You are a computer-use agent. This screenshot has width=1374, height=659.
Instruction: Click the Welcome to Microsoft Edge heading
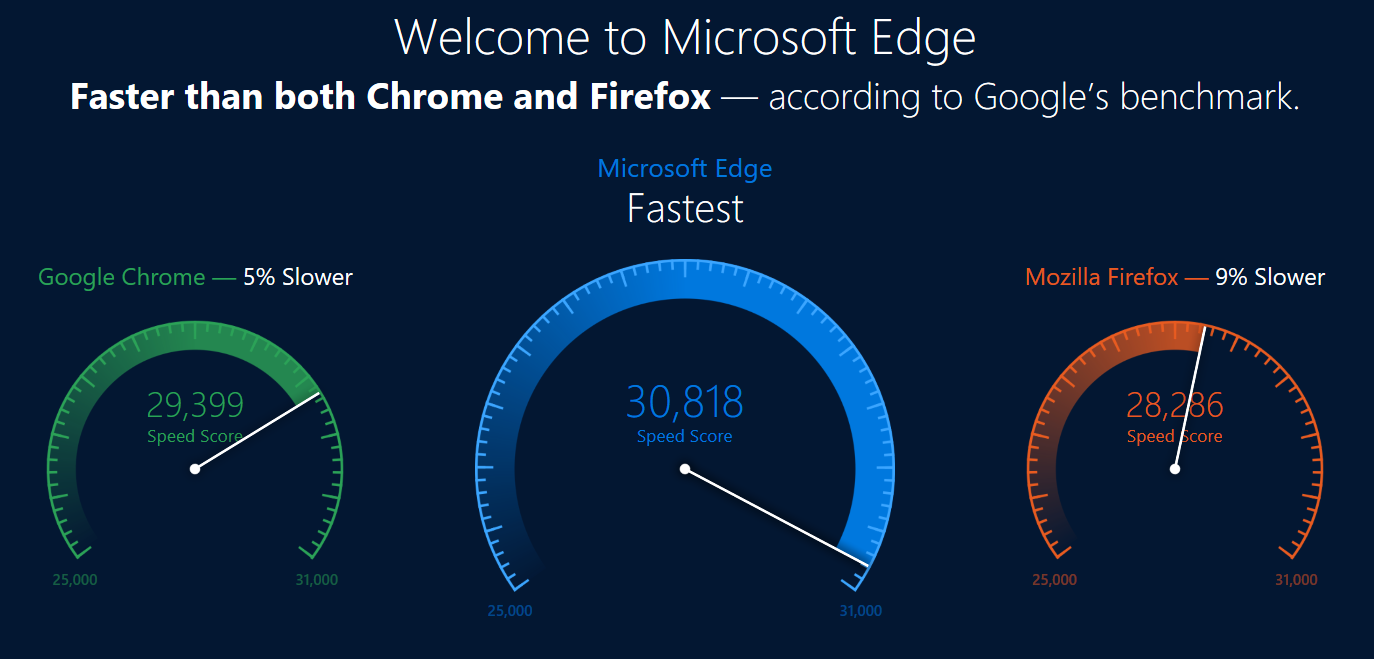685,38
